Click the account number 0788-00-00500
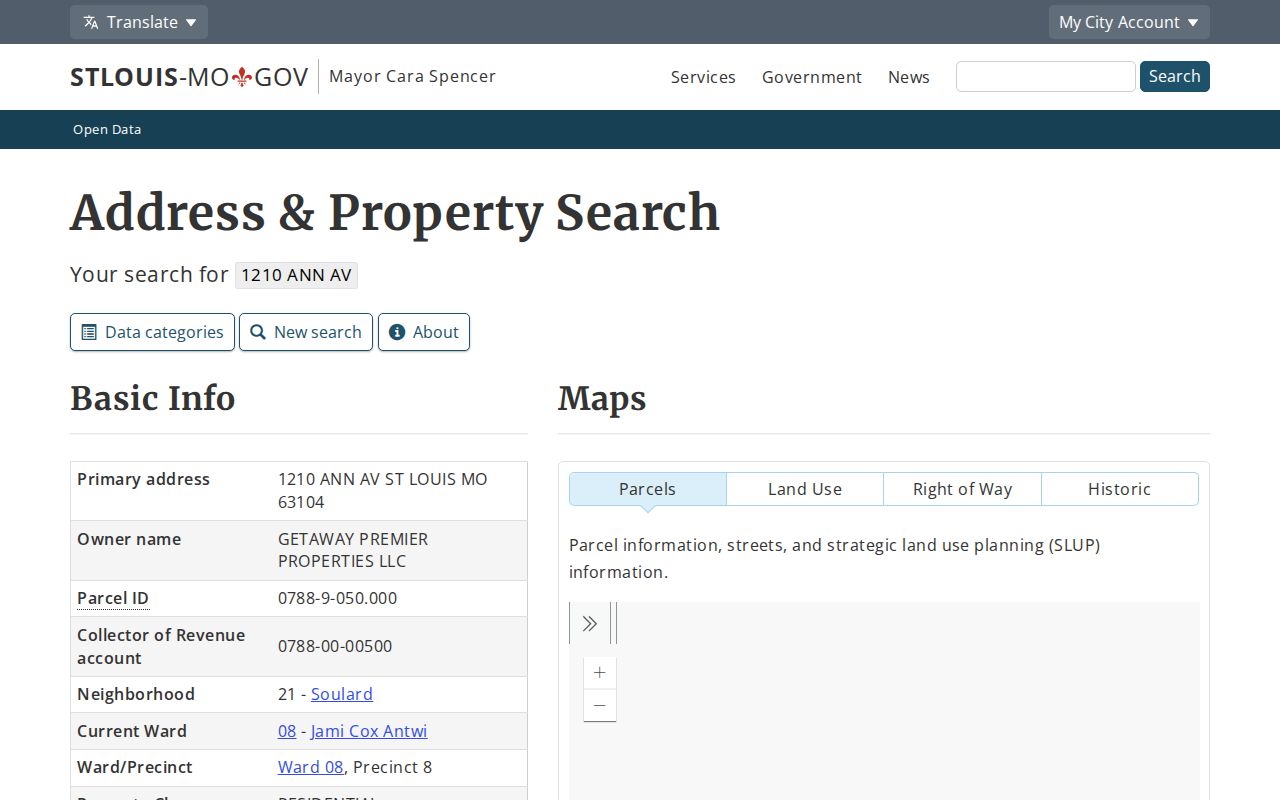Viewport: 1280px width, 800px height. click(335, 646)
